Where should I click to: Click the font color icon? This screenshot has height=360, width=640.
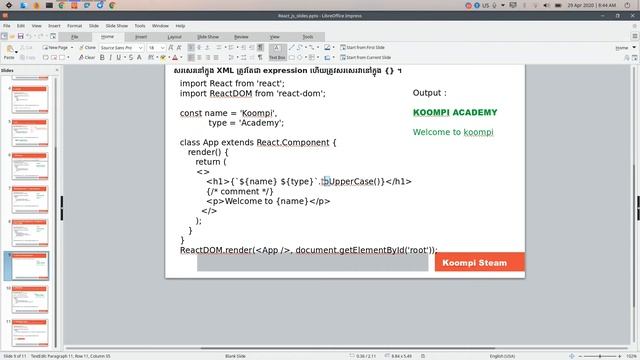[x=175, y=58]
